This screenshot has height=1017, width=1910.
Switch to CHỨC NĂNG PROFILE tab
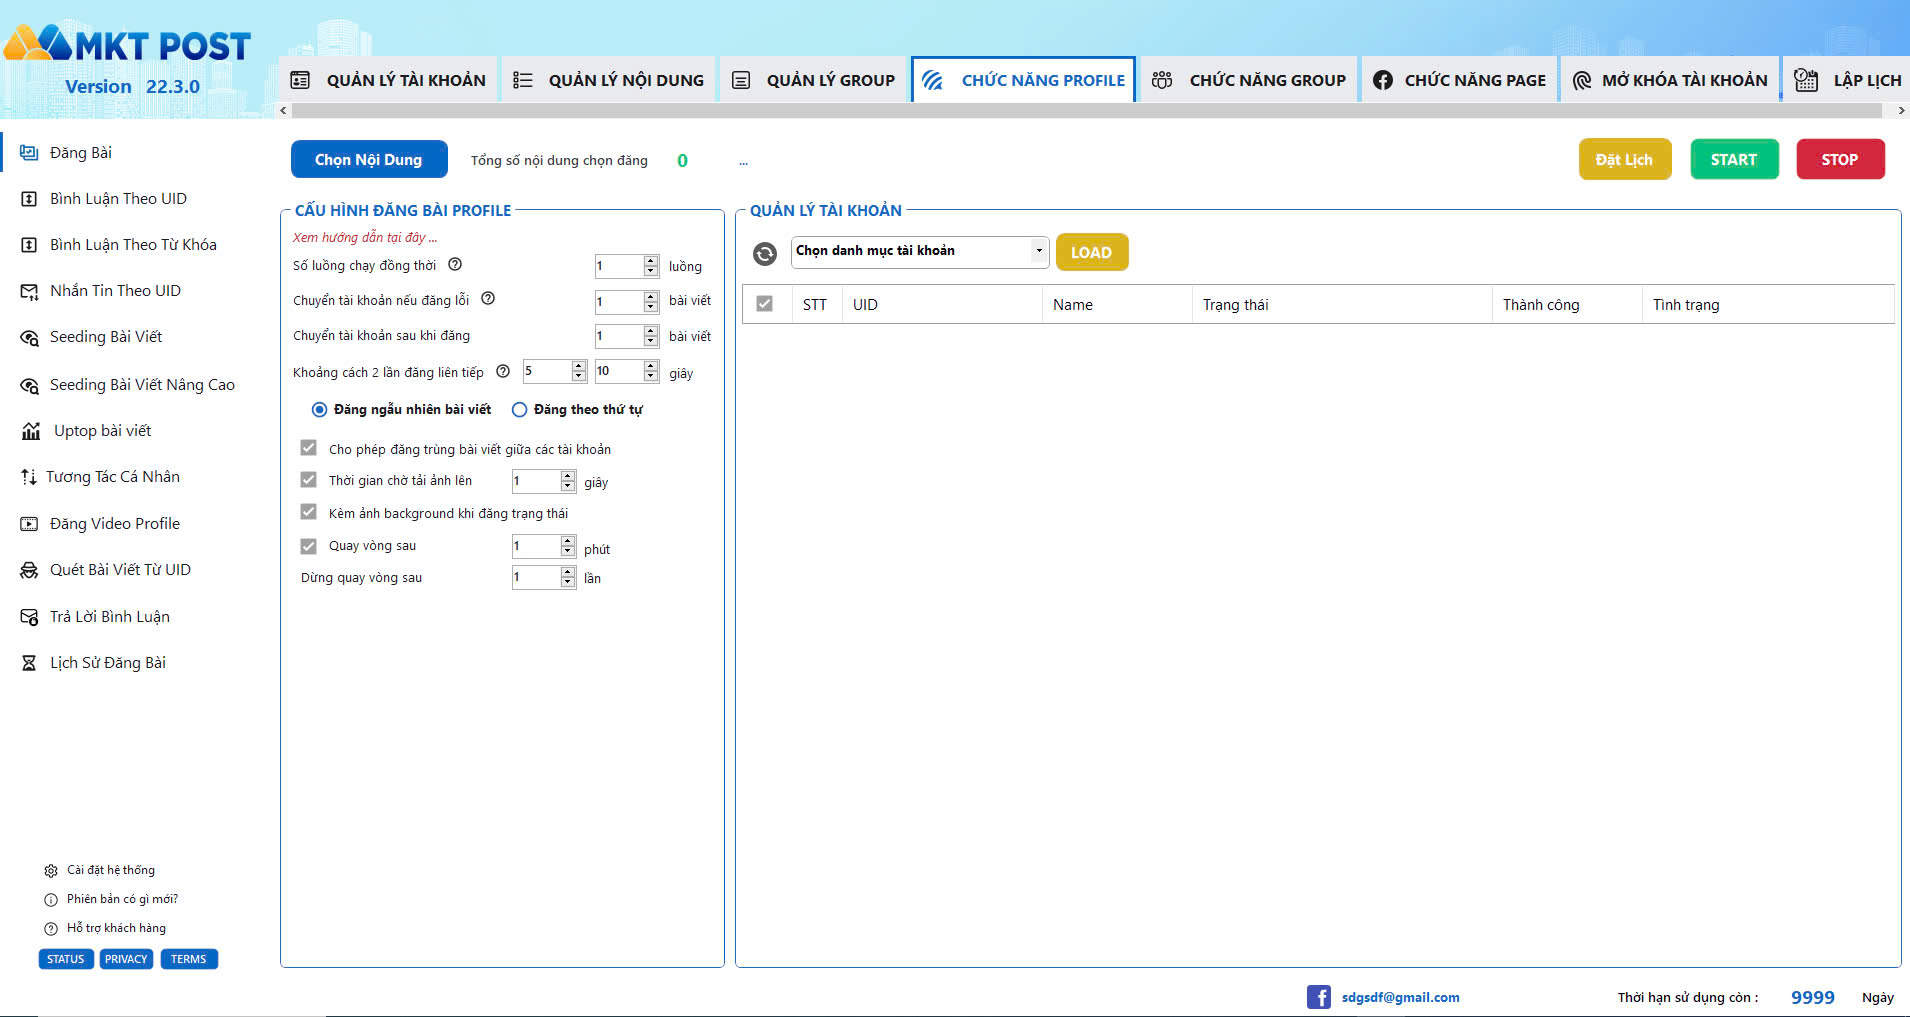1023,80
